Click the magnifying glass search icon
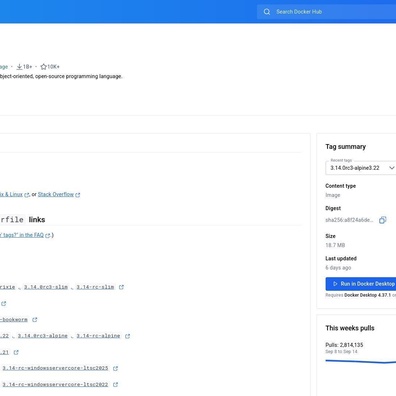Image resolution: width=396 pixels, height=396 pixels. pos(267,12)
